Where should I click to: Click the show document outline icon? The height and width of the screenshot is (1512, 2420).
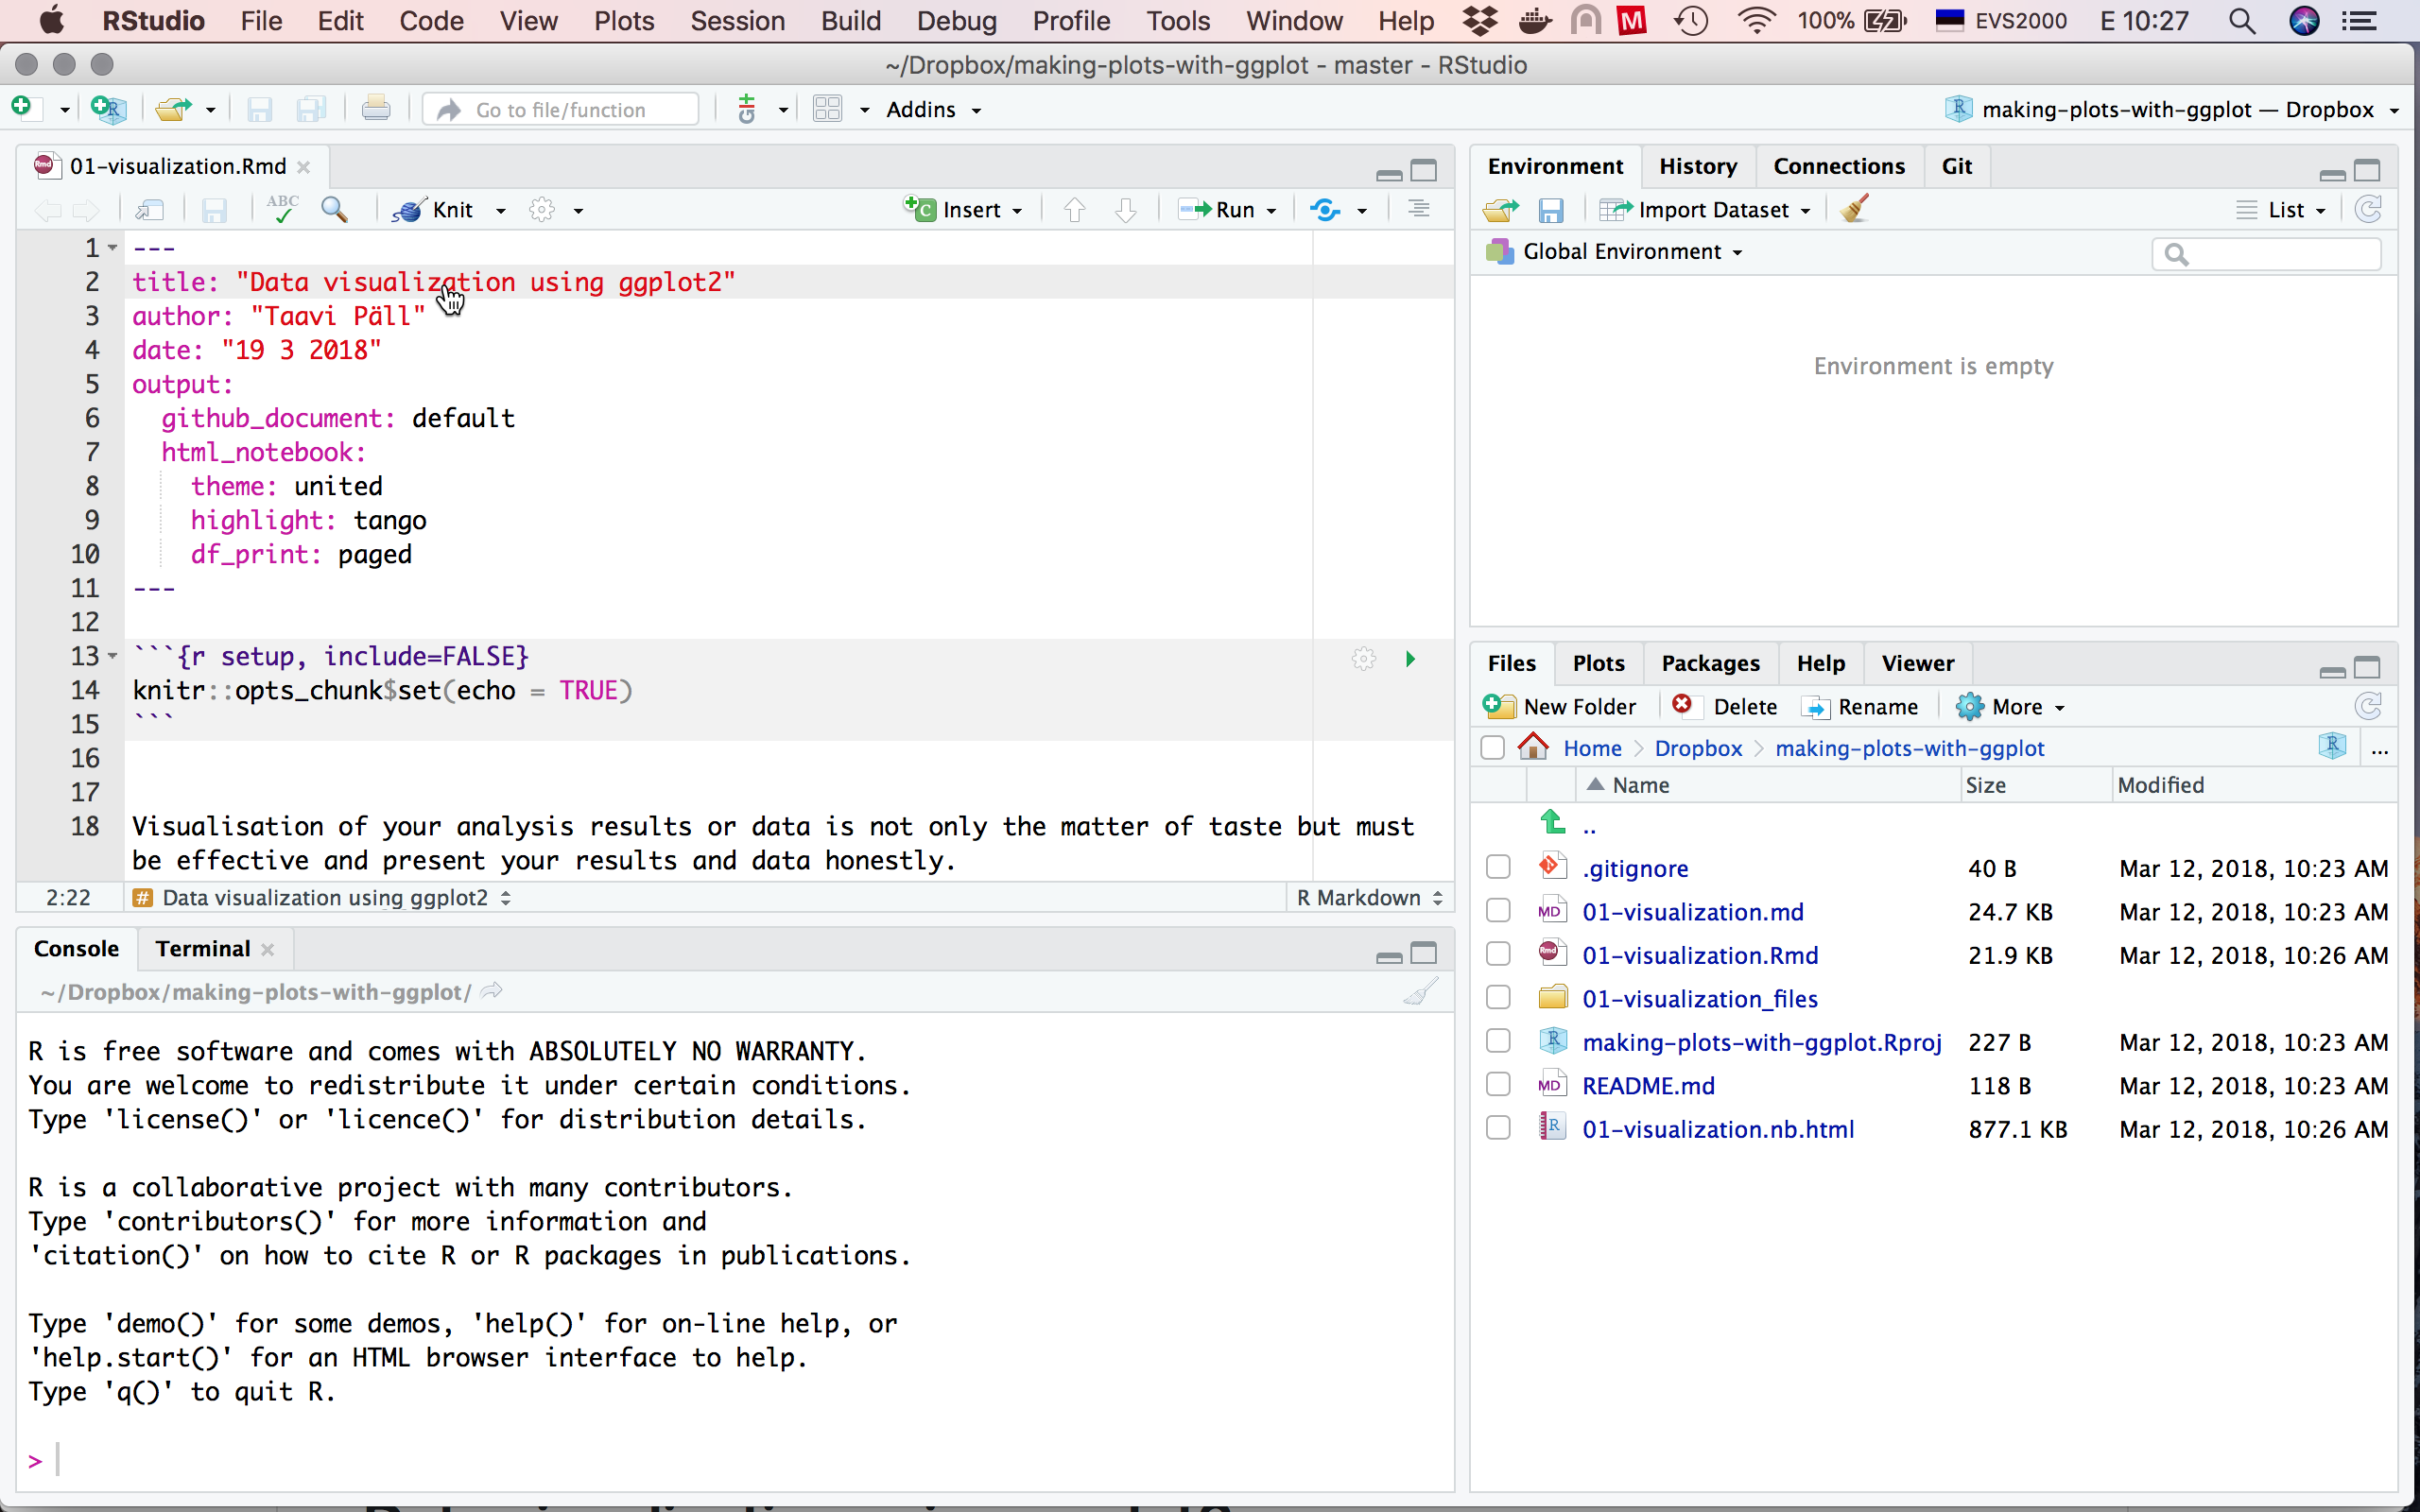[x=1418, y=210]
